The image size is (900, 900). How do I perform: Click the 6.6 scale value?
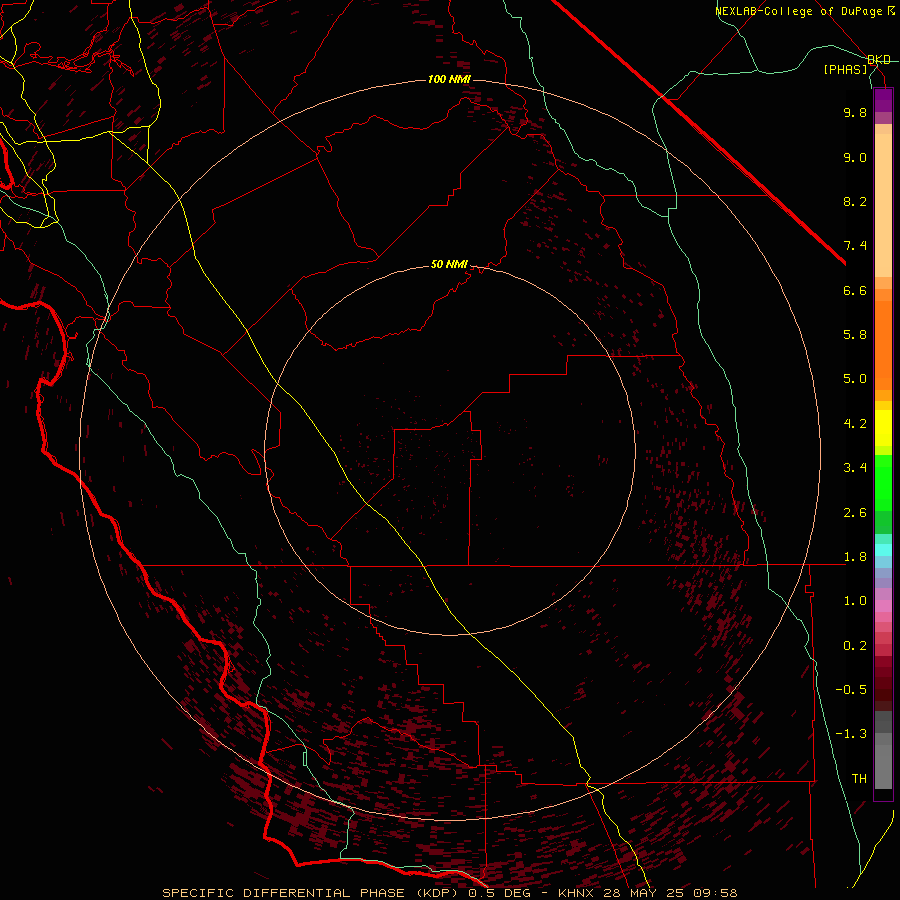pyautogui.click(x=855, y=290)
